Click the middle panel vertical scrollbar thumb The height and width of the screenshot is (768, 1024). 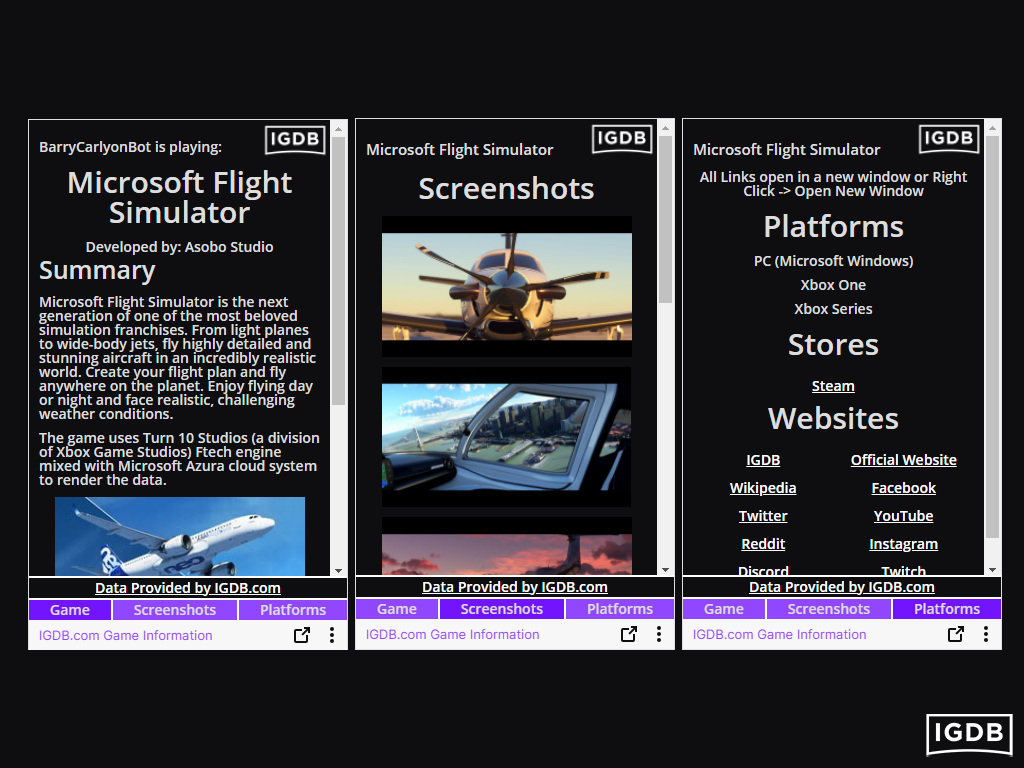coord(665,219)
